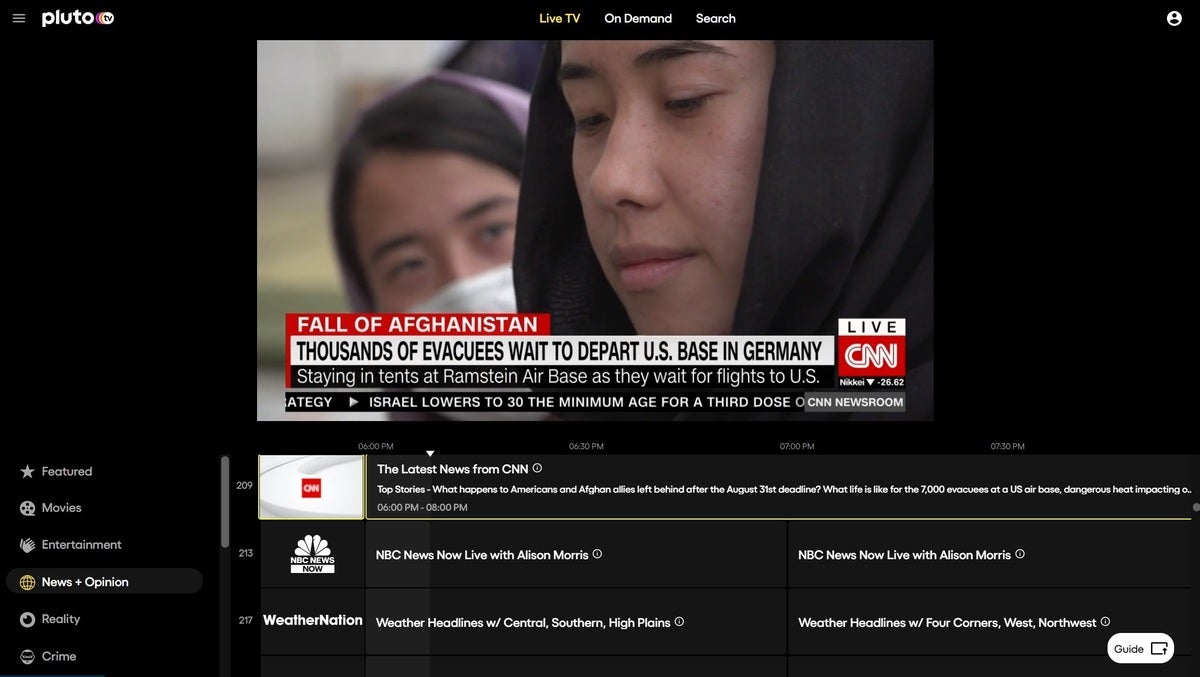Show info for second NBC News Now program
Viewport: 1200px width, 677px height.
click(x=1020, y=554)
